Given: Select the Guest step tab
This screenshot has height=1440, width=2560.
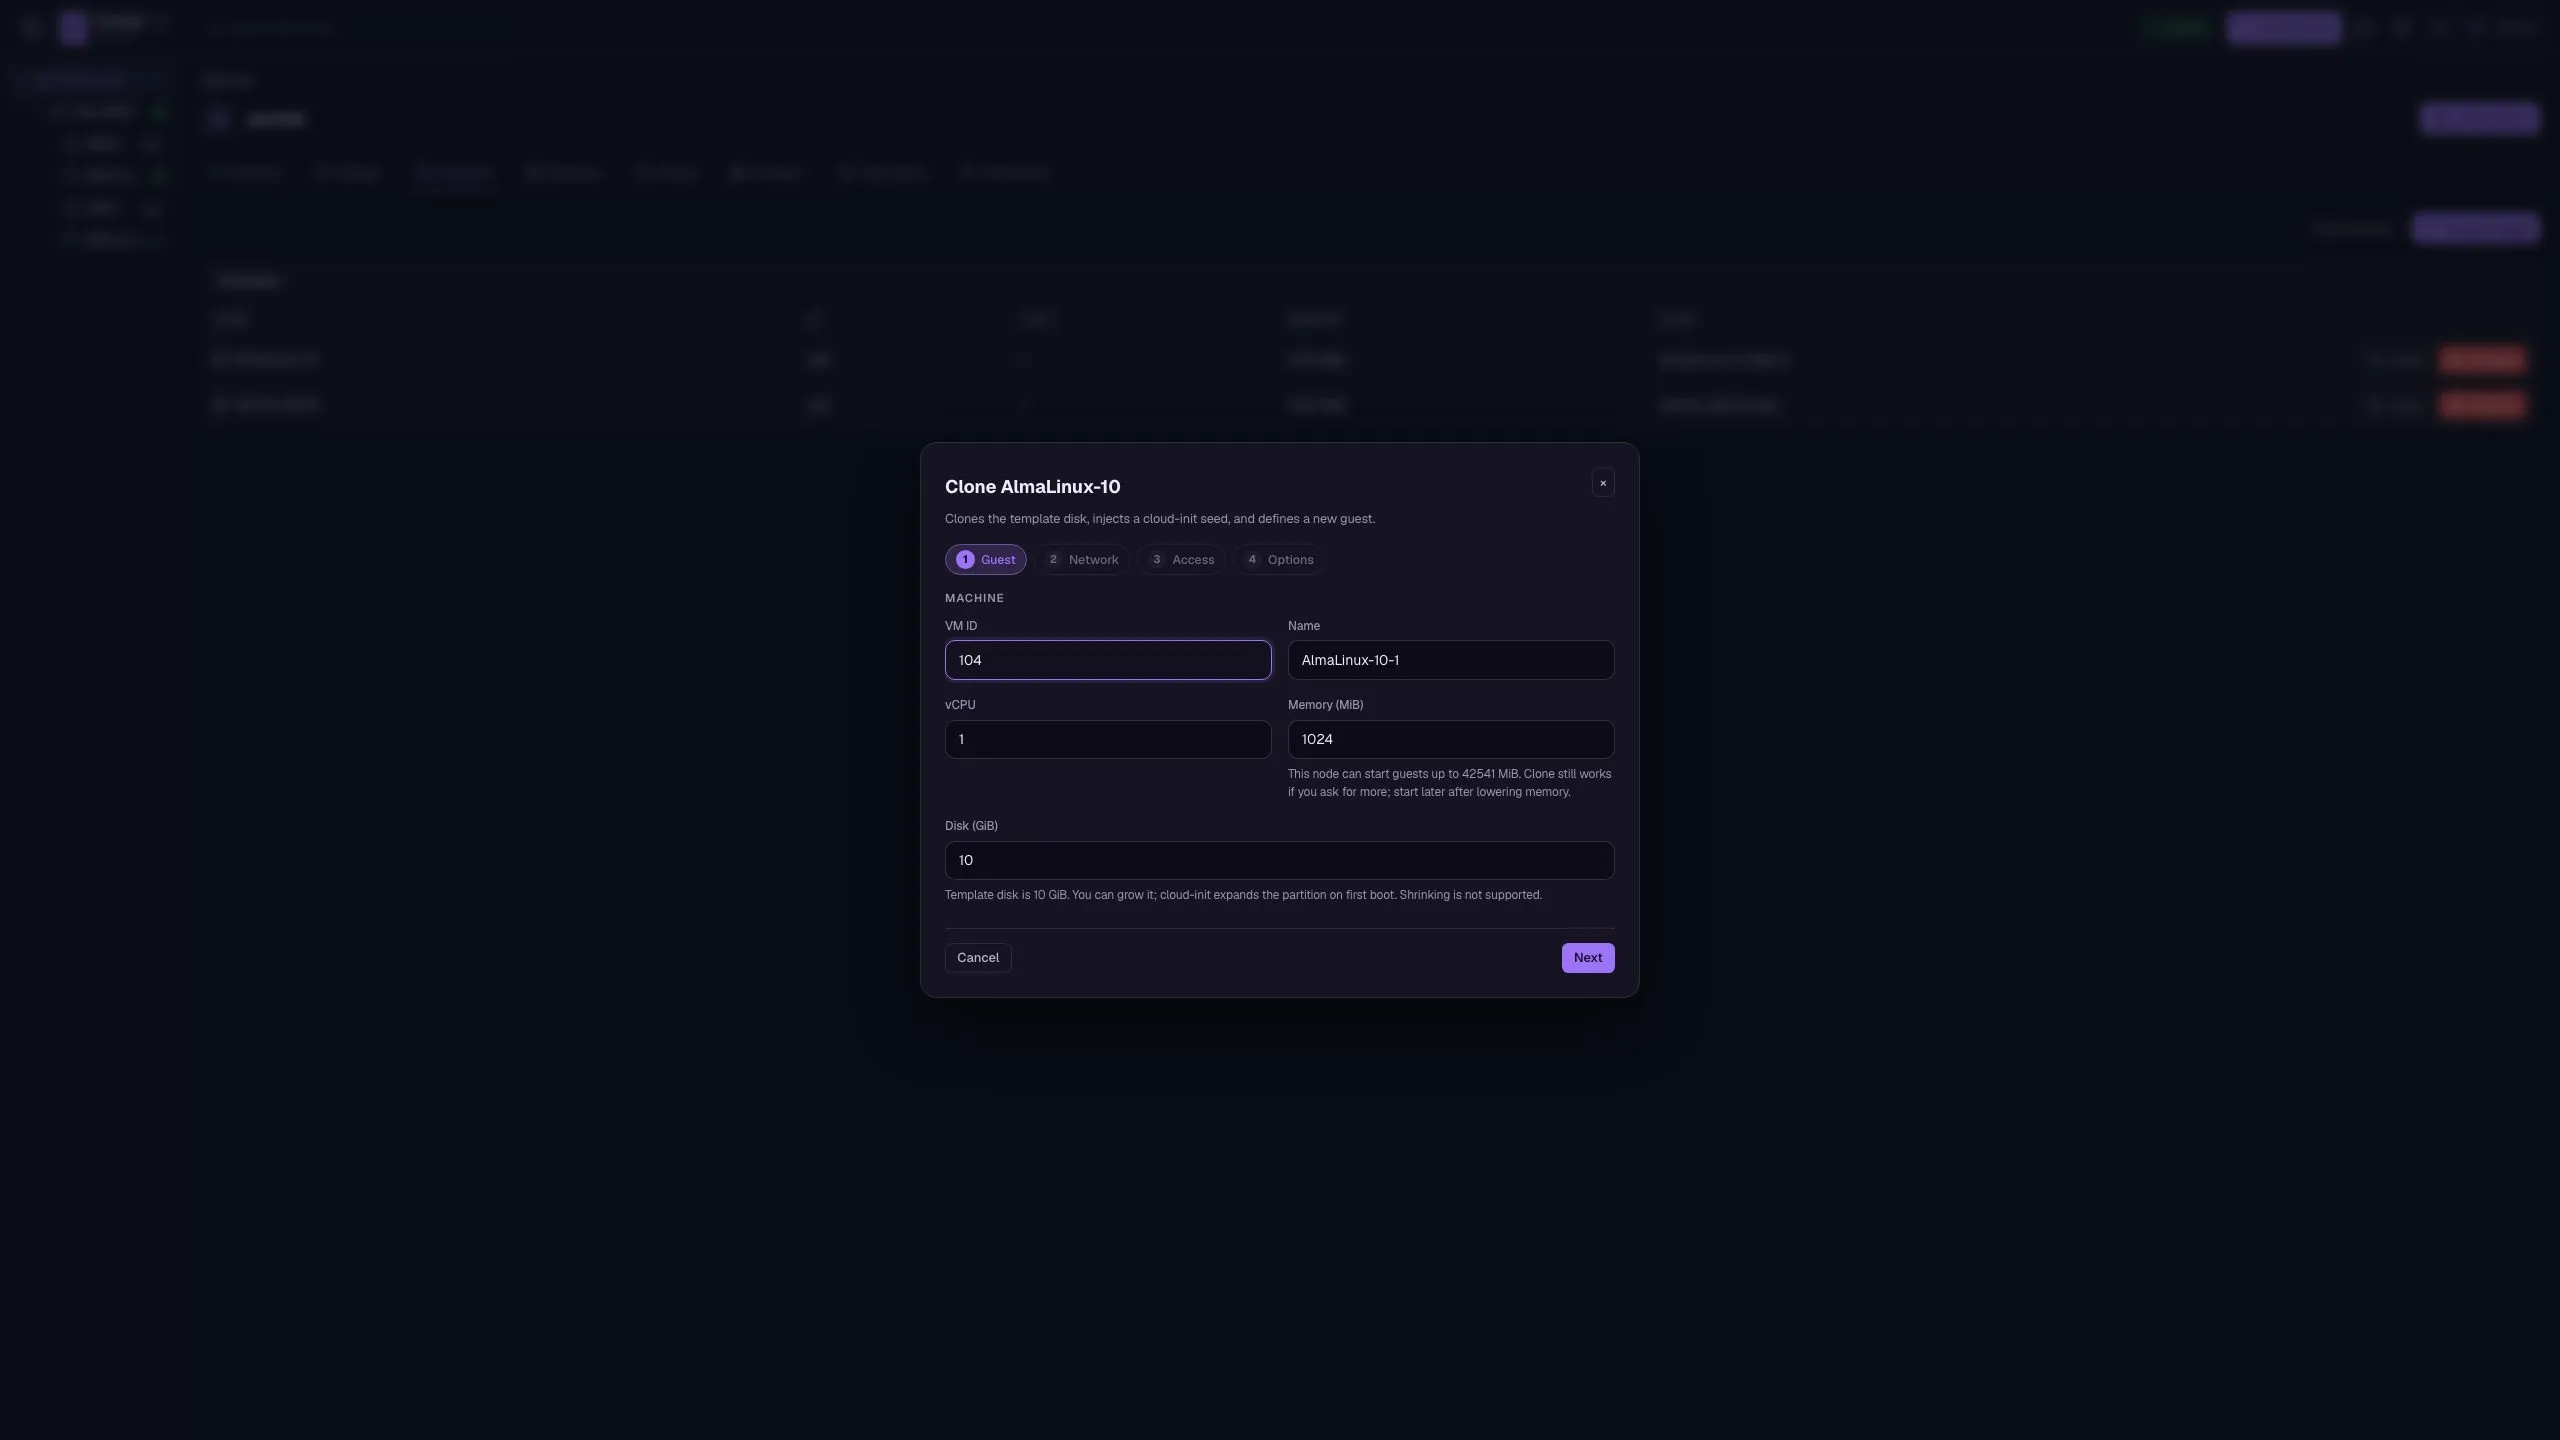Looking at the screenshot, I should point(986,560).
